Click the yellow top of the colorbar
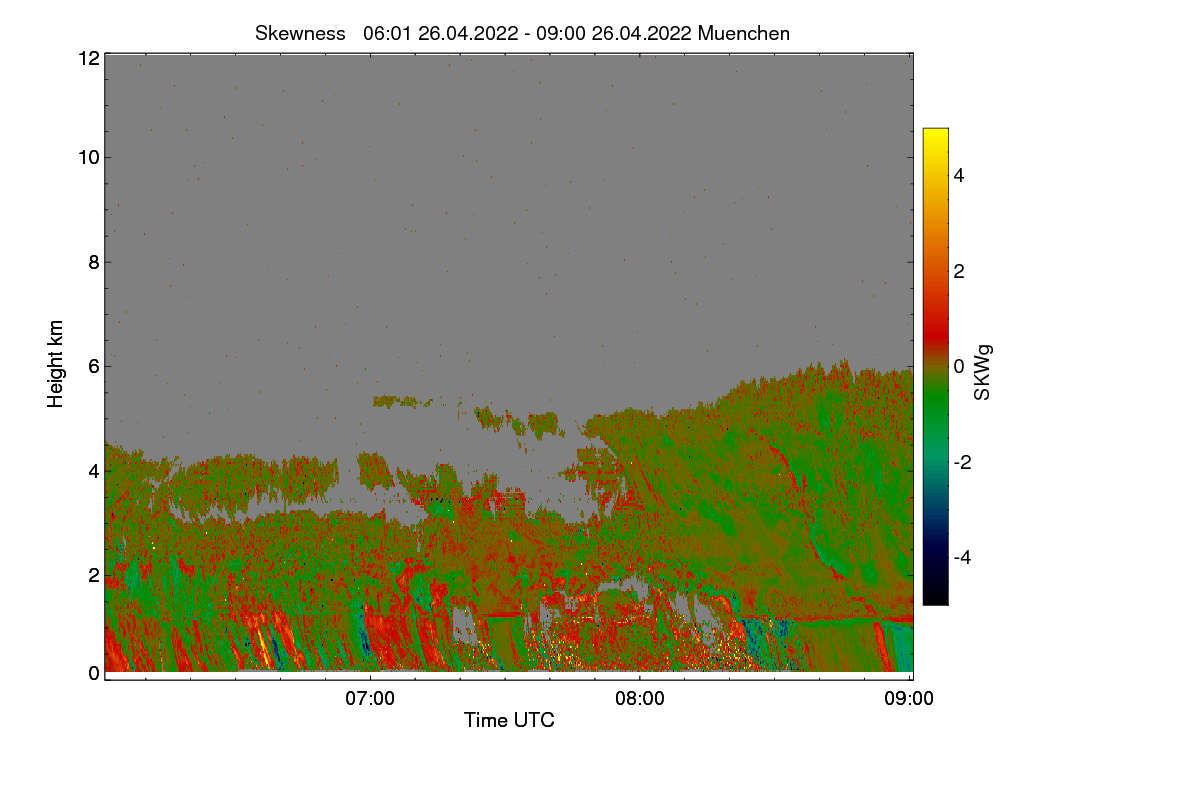This screenshot has height=800, width=1200. click(x=935, y=137)
